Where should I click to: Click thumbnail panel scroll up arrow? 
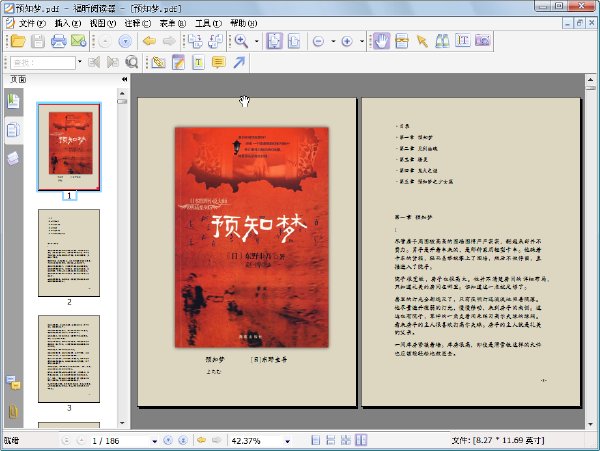coord(122,93)
